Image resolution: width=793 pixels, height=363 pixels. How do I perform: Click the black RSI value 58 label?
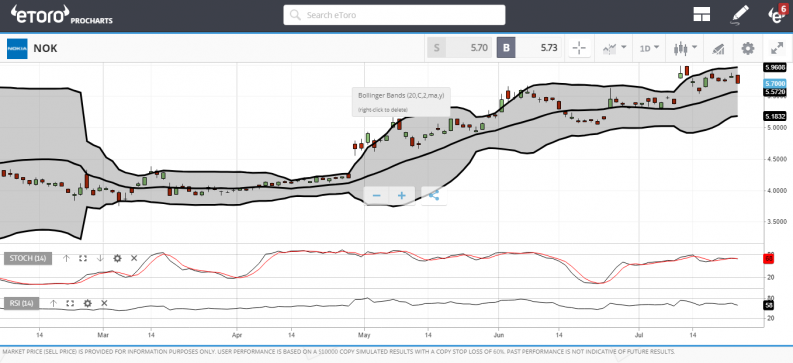(769, 305)
